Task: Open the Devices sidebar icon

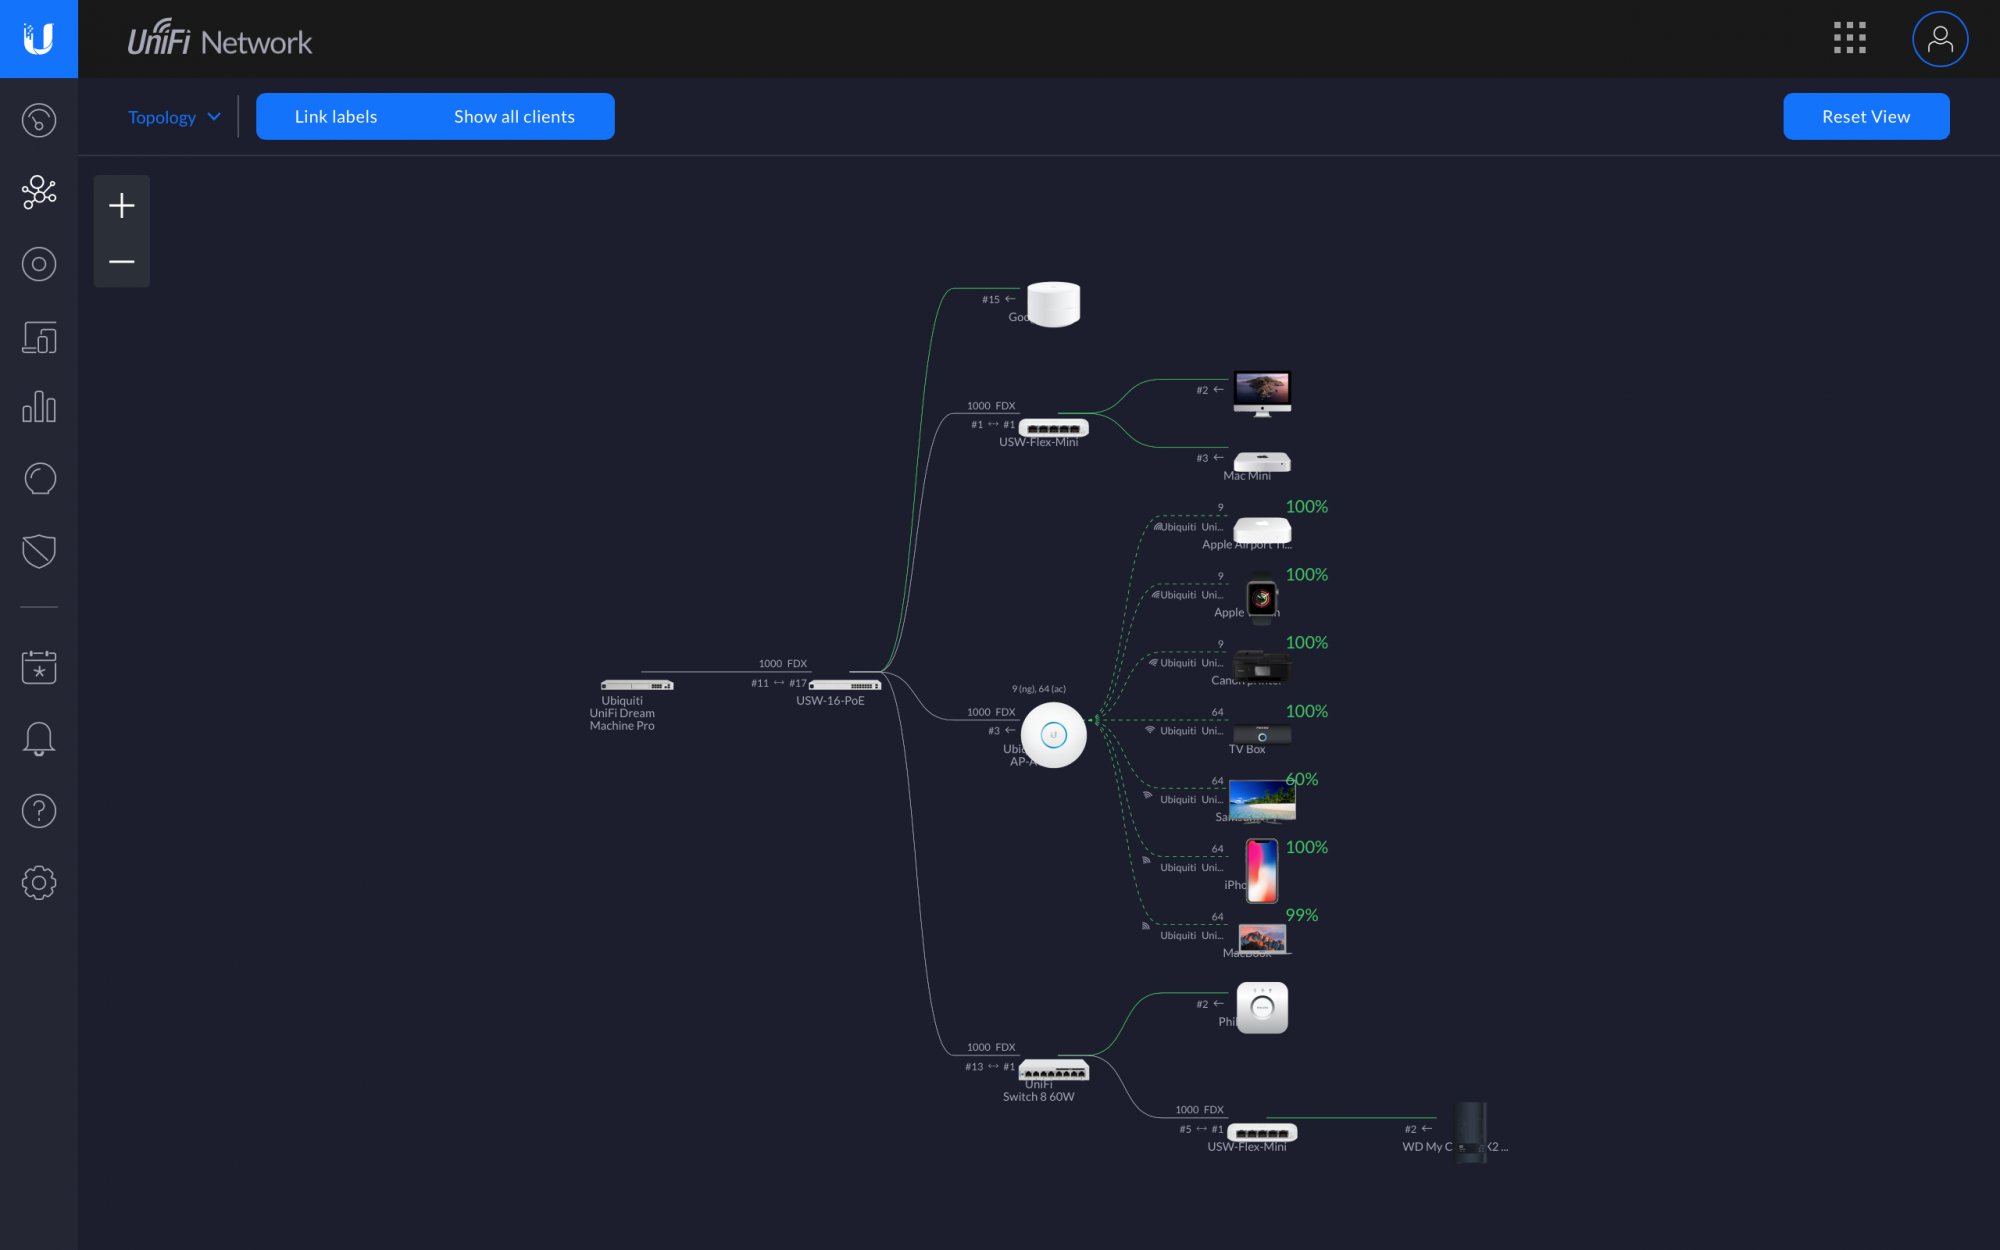Action: coord(39,337)
